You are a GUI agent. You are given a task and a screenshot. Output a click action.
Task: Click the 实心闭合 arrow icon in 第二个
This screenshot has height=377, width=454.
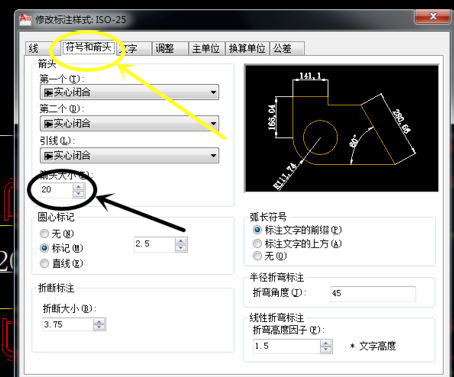pyautogui.click(x=48, y=124)
